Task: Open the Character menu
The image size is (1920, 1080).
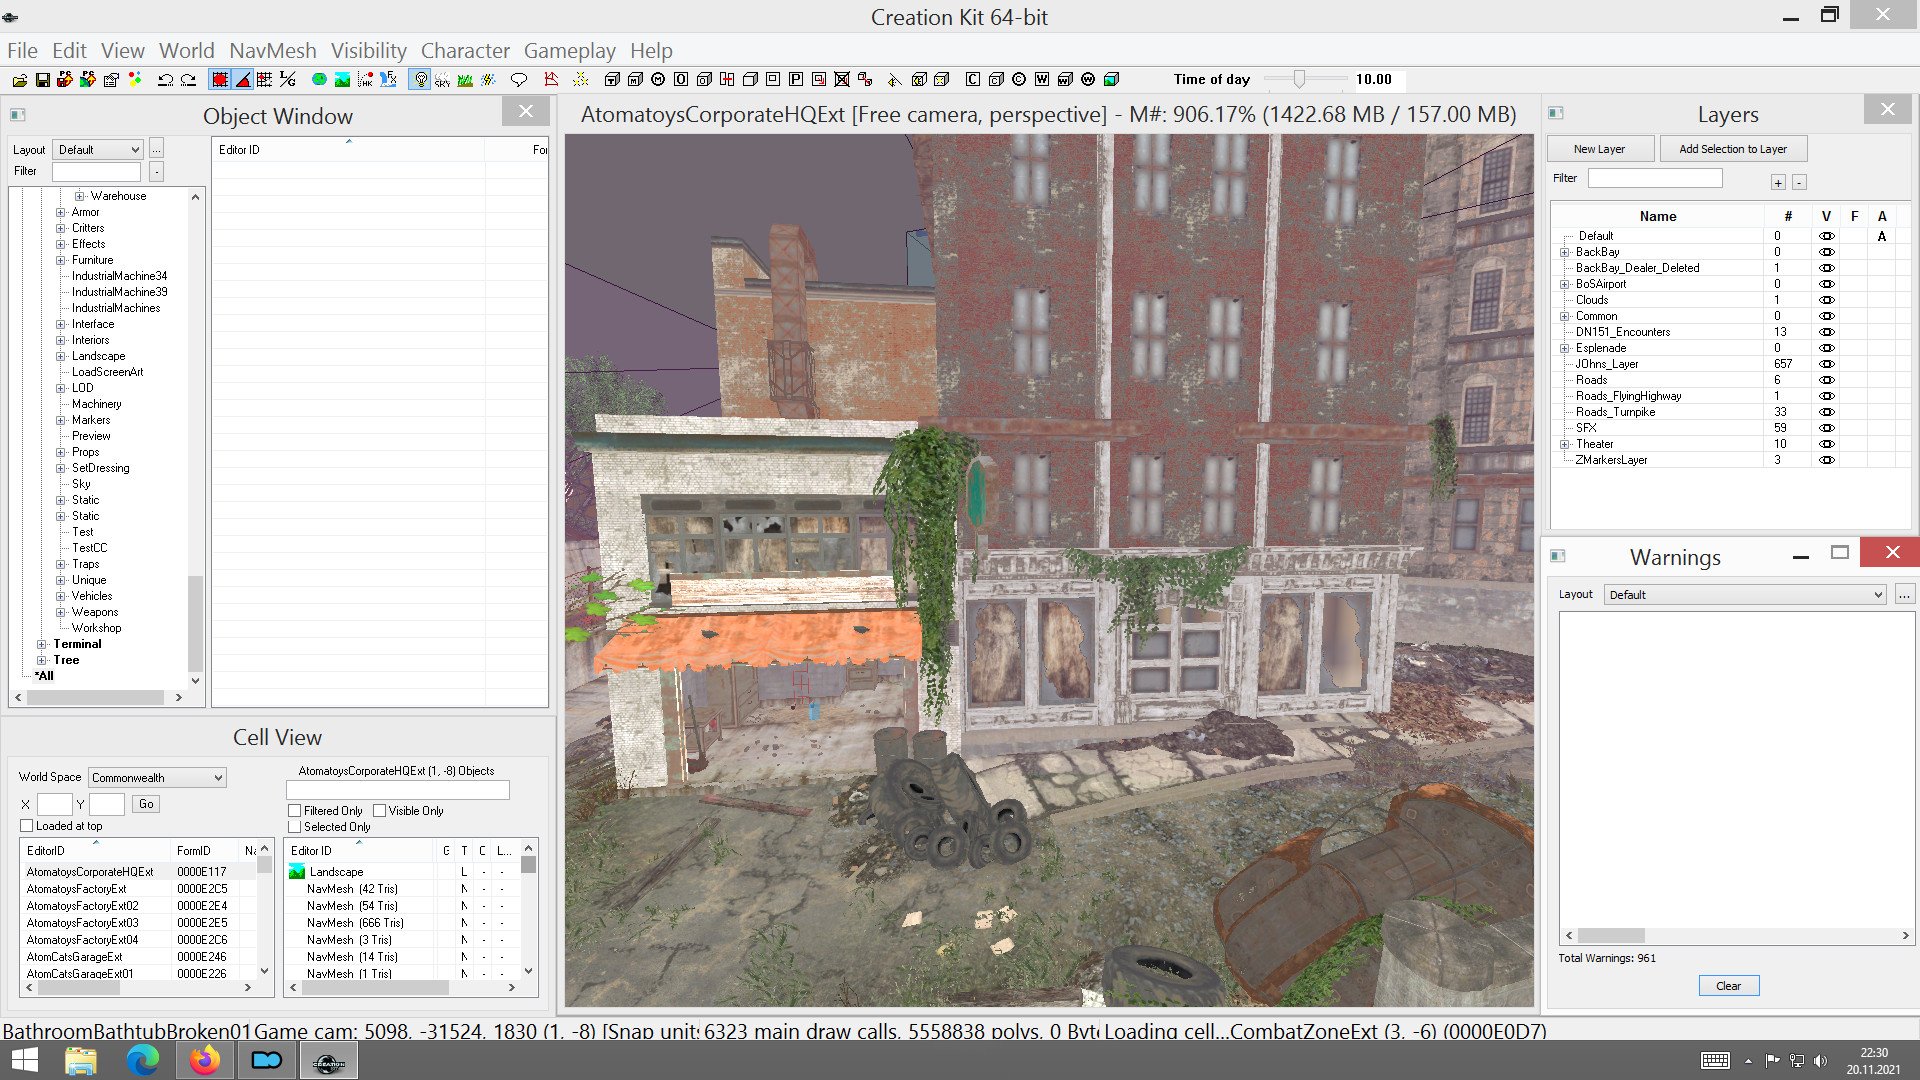Action: (x=465, y=51)
